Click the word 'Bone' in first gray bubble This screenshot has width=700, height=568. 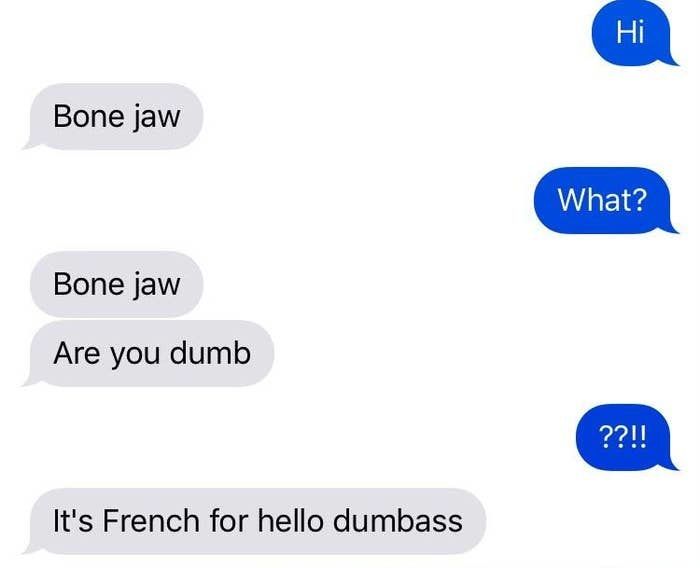(x=89, y=116)
